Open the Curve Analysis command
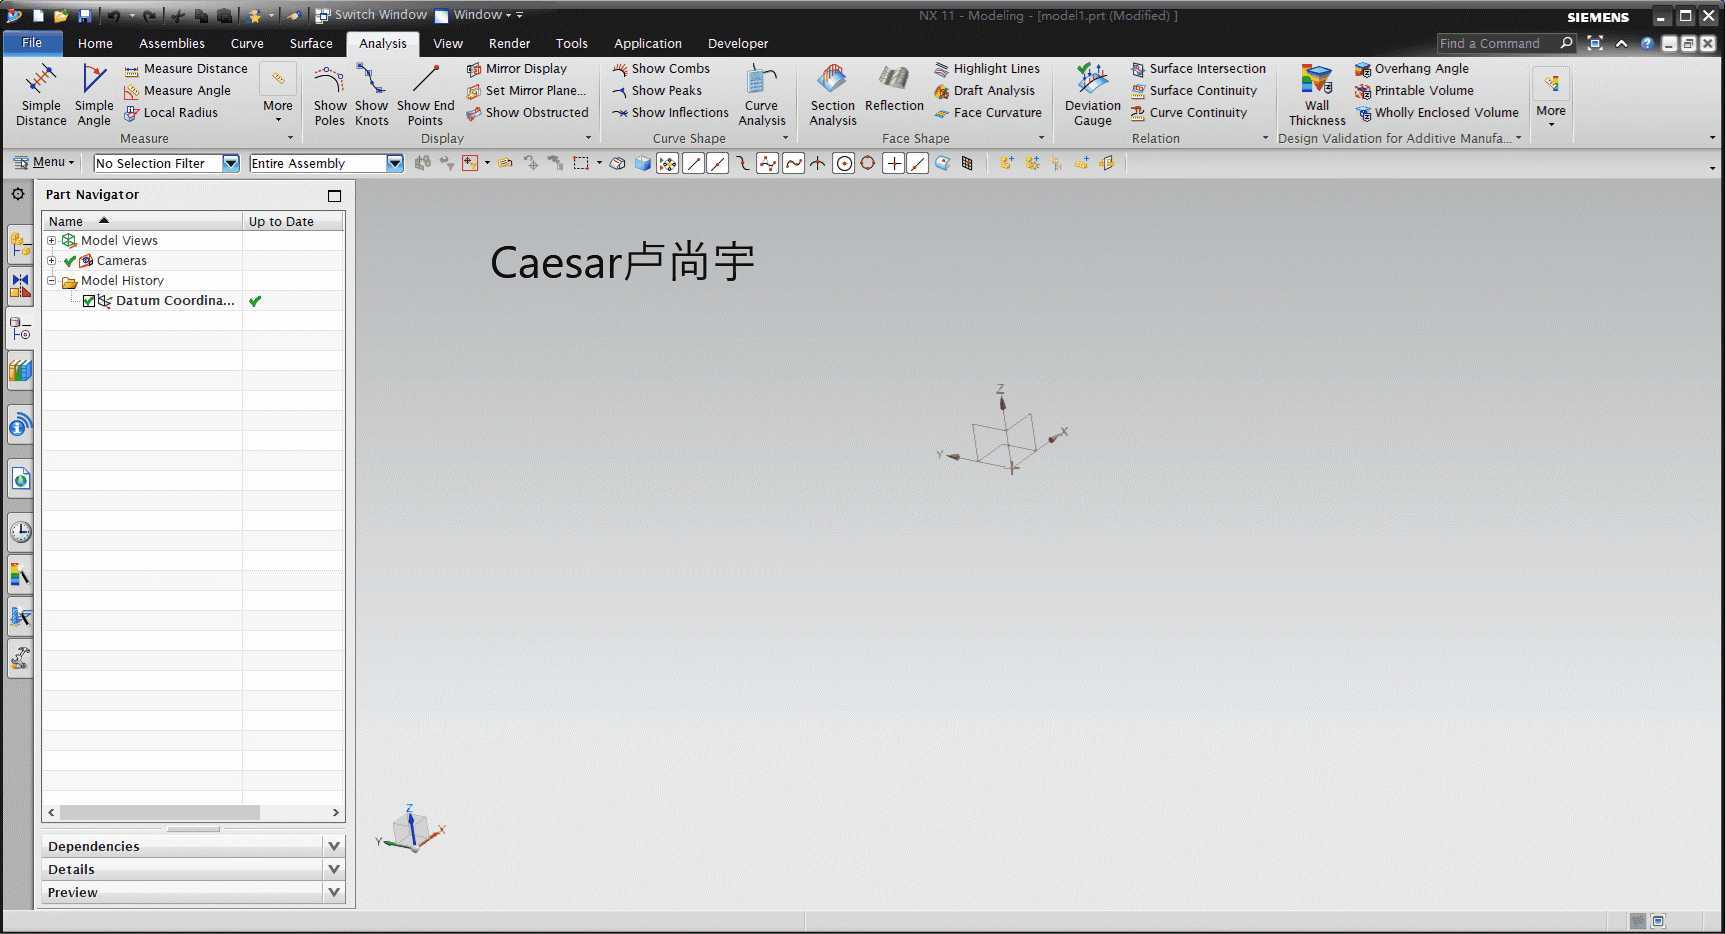The height and width of the screenshot is (934, 1725). [762, 95]
